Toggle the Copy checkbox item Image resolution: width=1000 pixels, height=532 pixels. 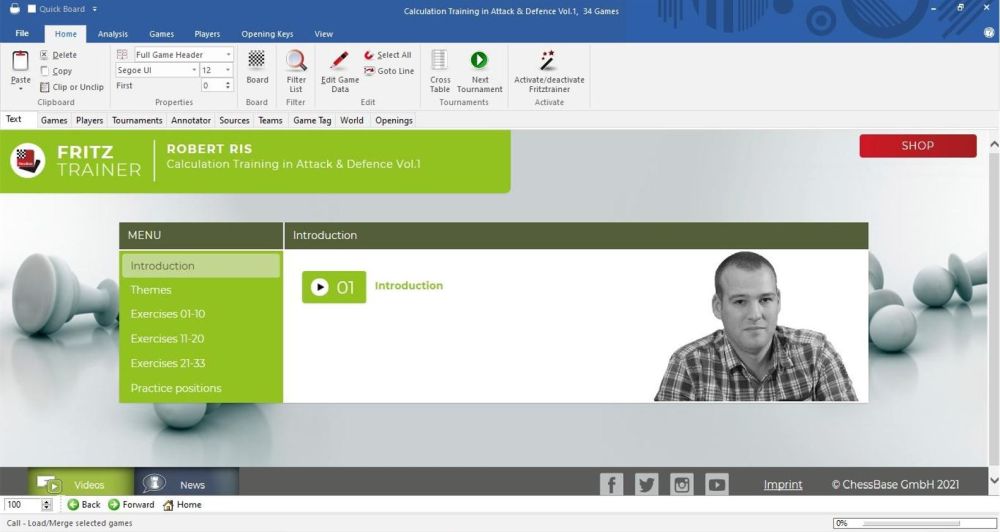point(44,71)
